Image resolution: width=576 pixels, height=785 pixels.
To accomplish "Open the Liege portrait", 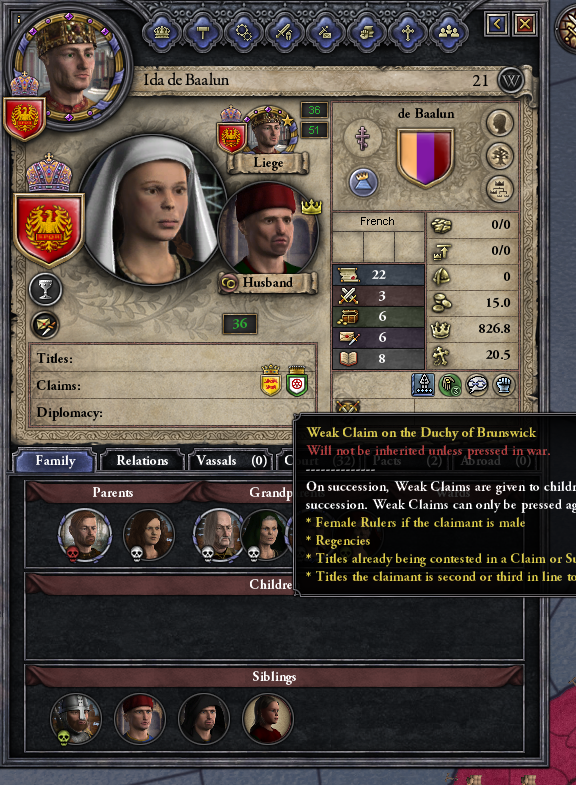I will (x=268, y=130).
